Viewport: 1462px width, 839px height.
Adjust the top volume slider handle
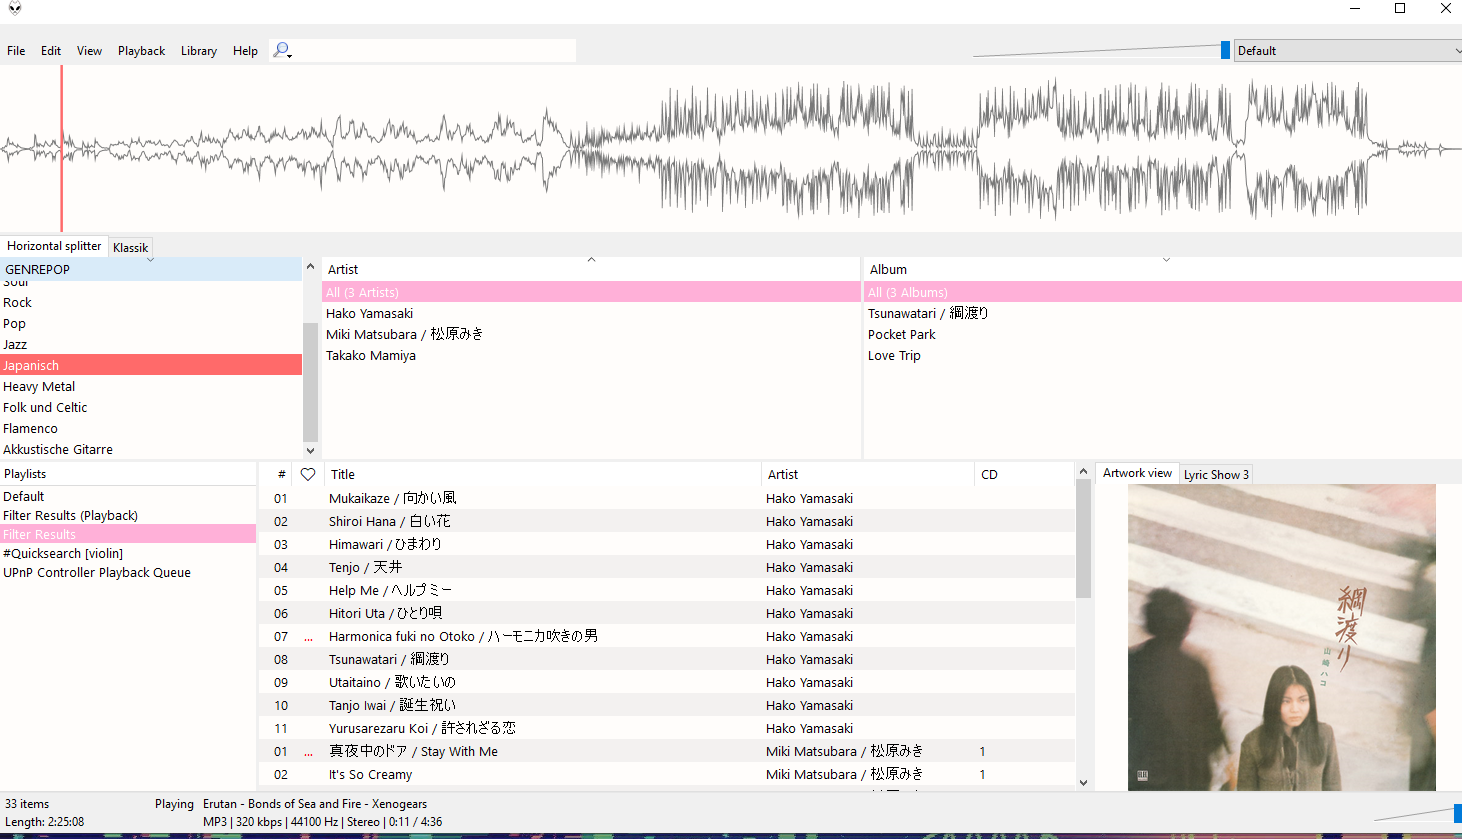[1225, 50]
